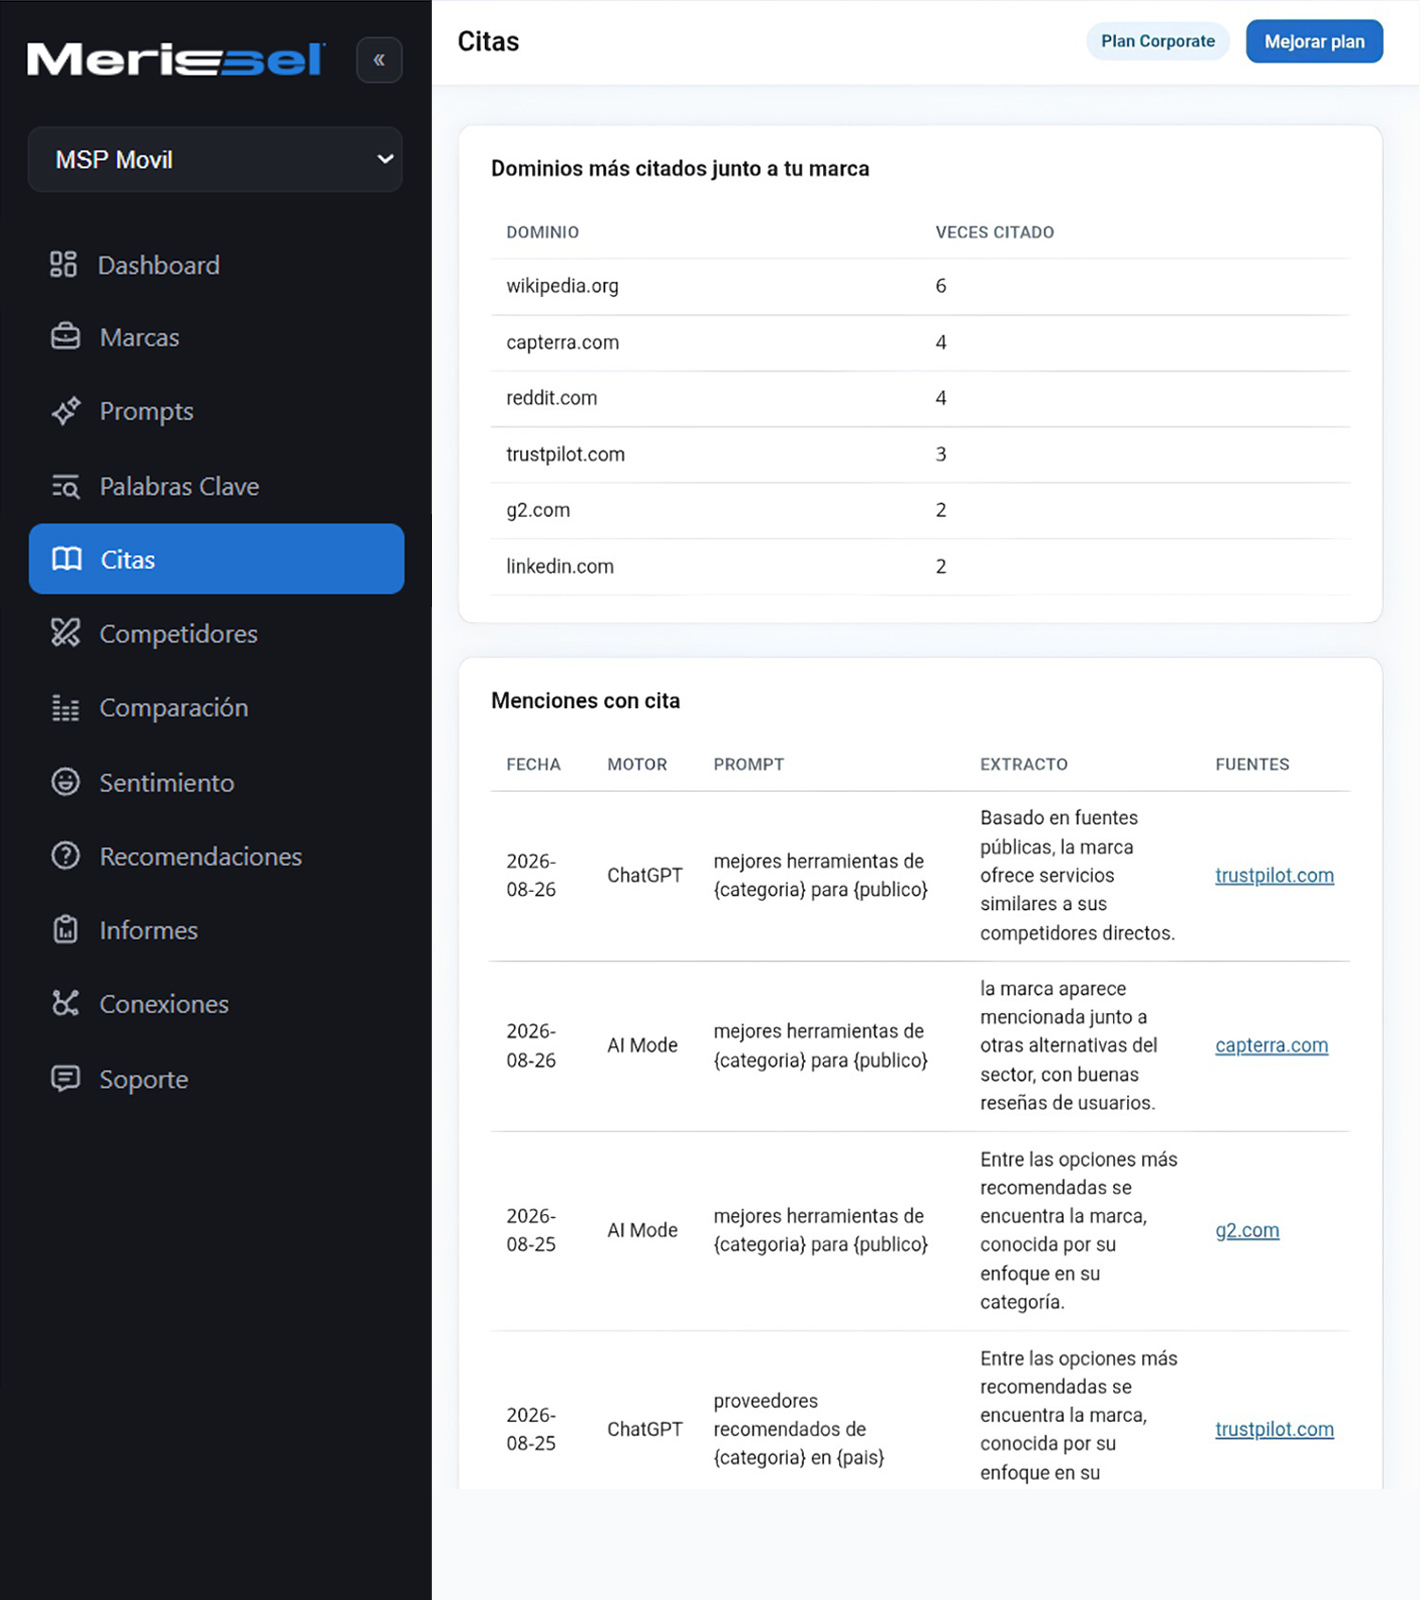1420x1600 pixels.
Task: Click the FUENTES column header
Action: tap(1252, 764)
